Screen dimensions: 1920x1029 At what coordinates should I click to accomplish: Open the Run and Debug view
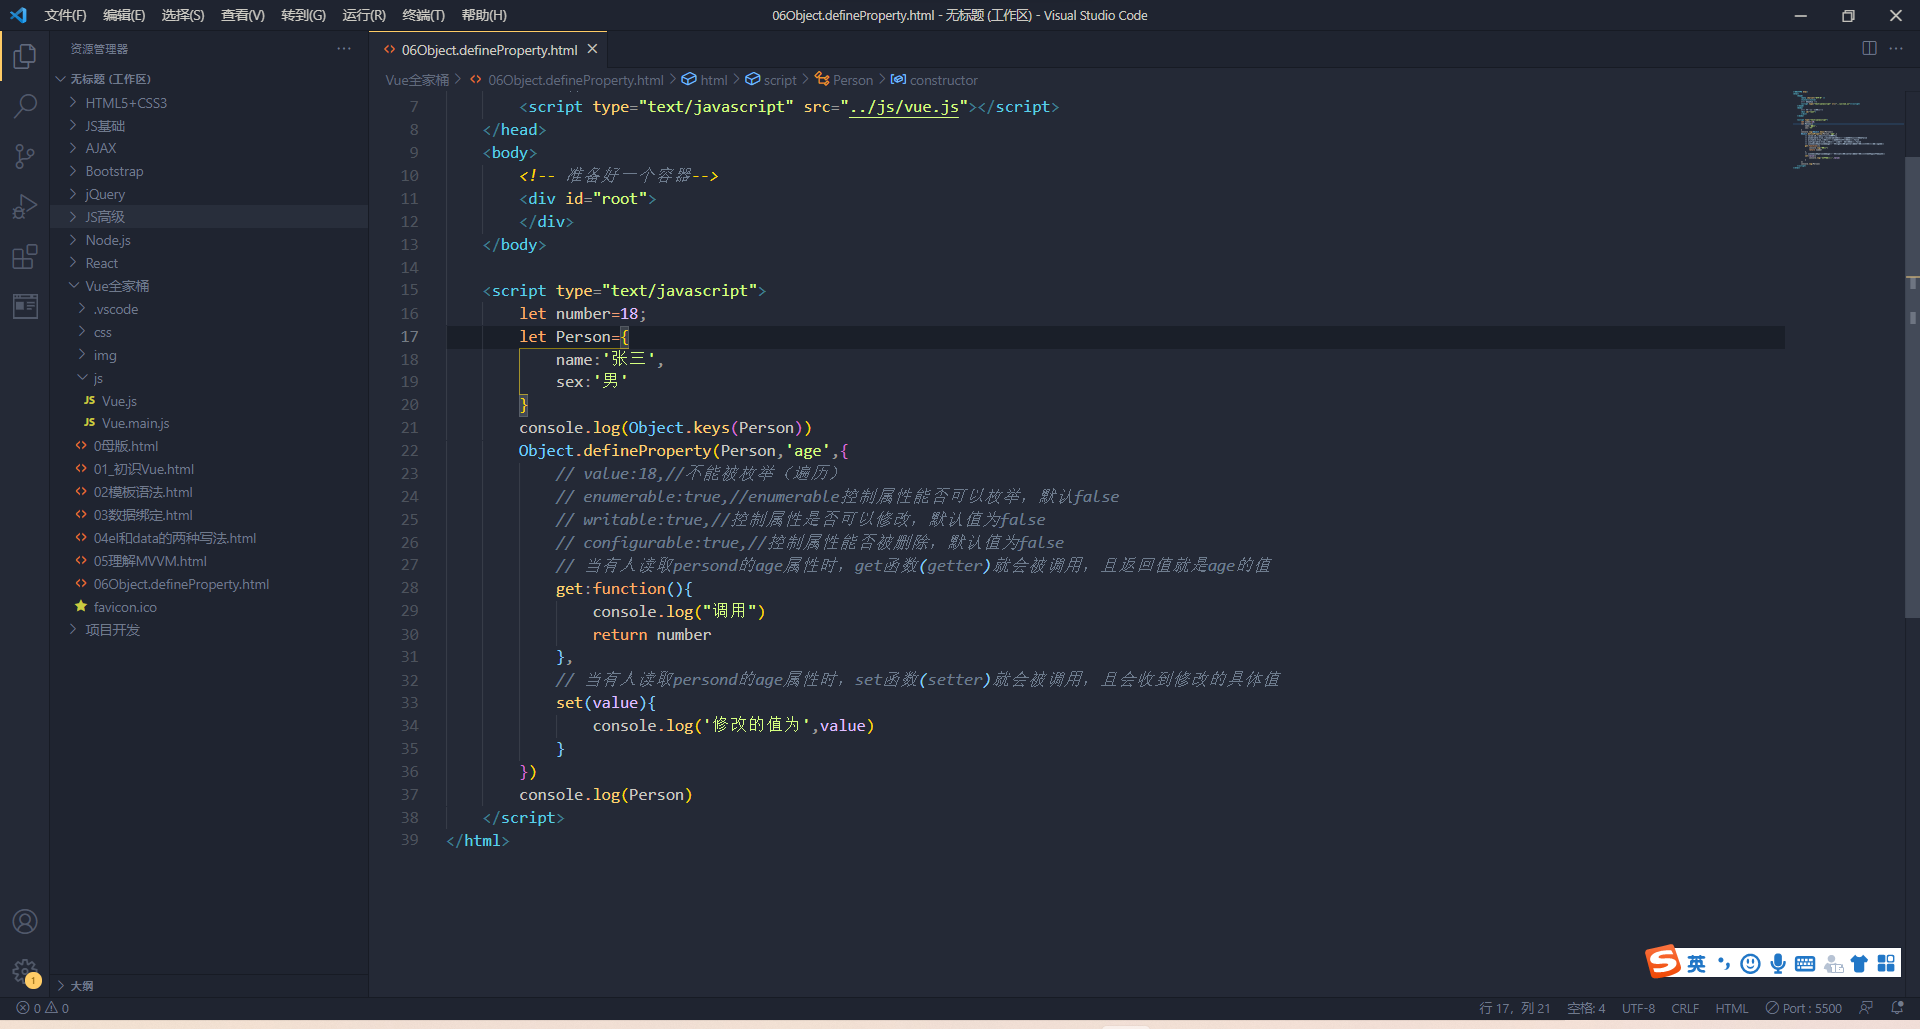[x=24, y=206]
